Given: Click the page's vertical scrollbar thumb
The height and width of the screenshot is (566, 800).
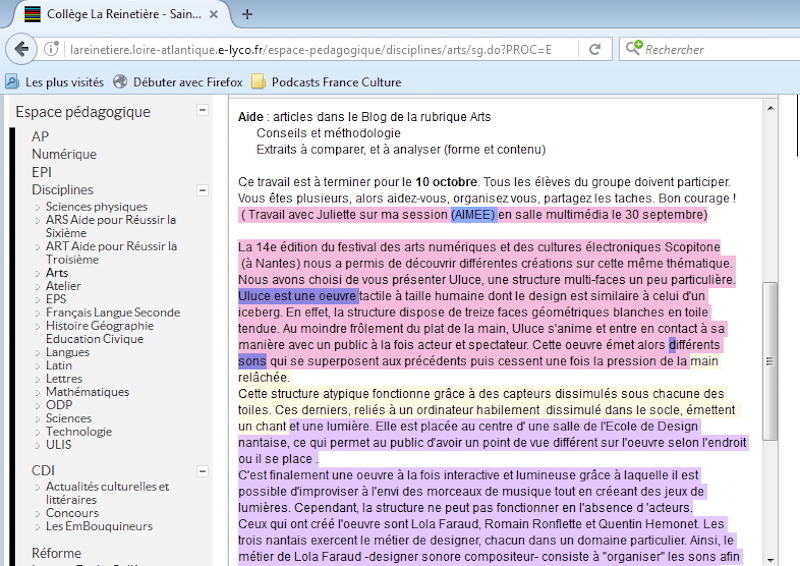Looking at the screenshot, I should (x=770, y=360).
